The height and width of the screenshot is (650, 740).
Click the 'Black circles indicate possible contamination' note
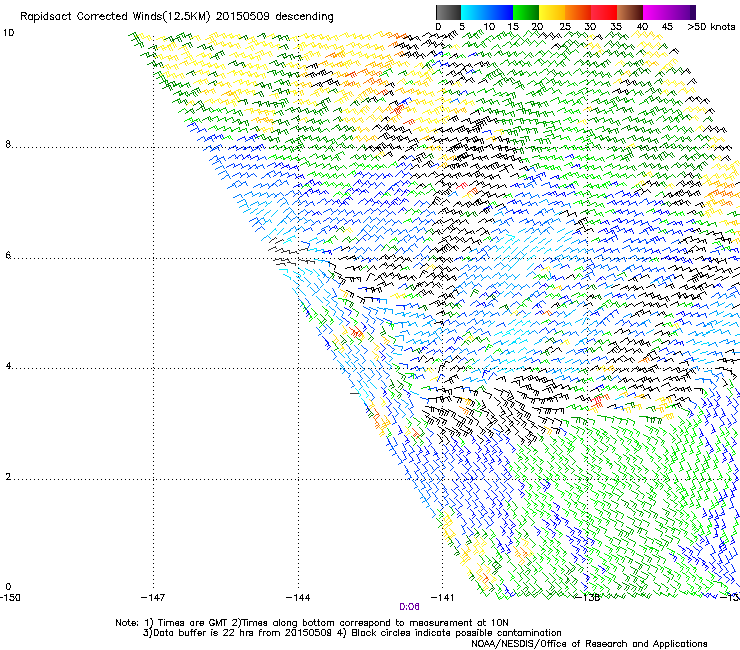456,633
